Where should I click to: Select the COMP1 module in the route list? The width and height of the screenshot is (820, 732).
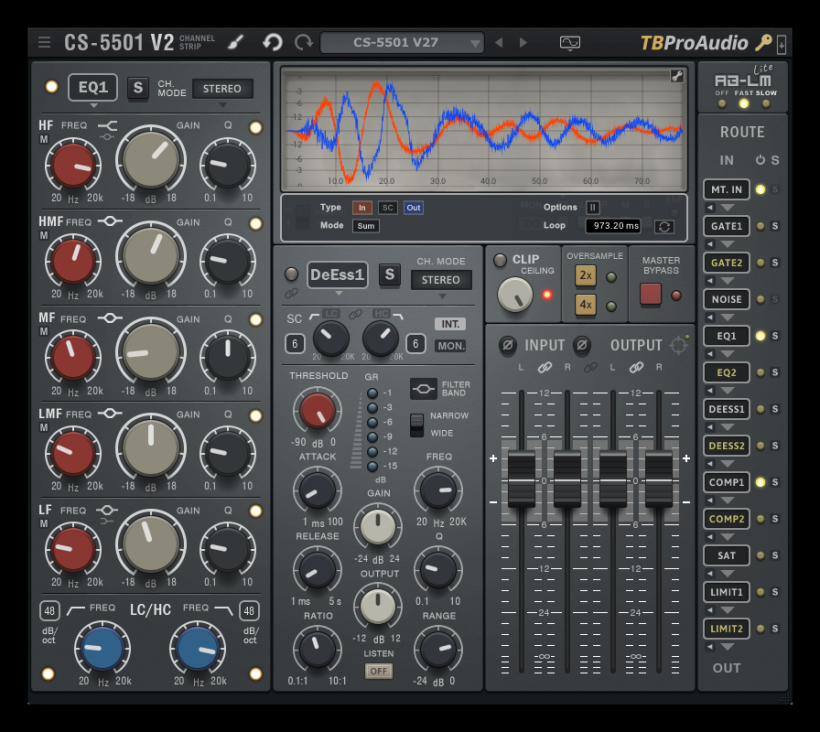pos(727,482)
